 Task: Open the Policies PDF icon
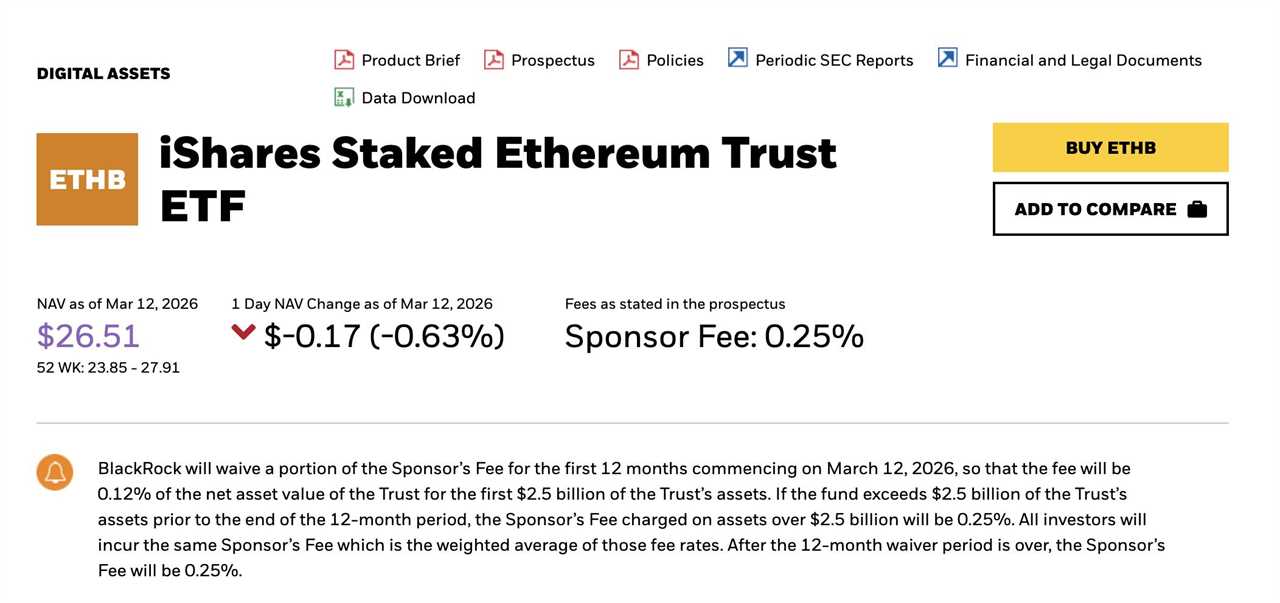(x=628, y=59)
